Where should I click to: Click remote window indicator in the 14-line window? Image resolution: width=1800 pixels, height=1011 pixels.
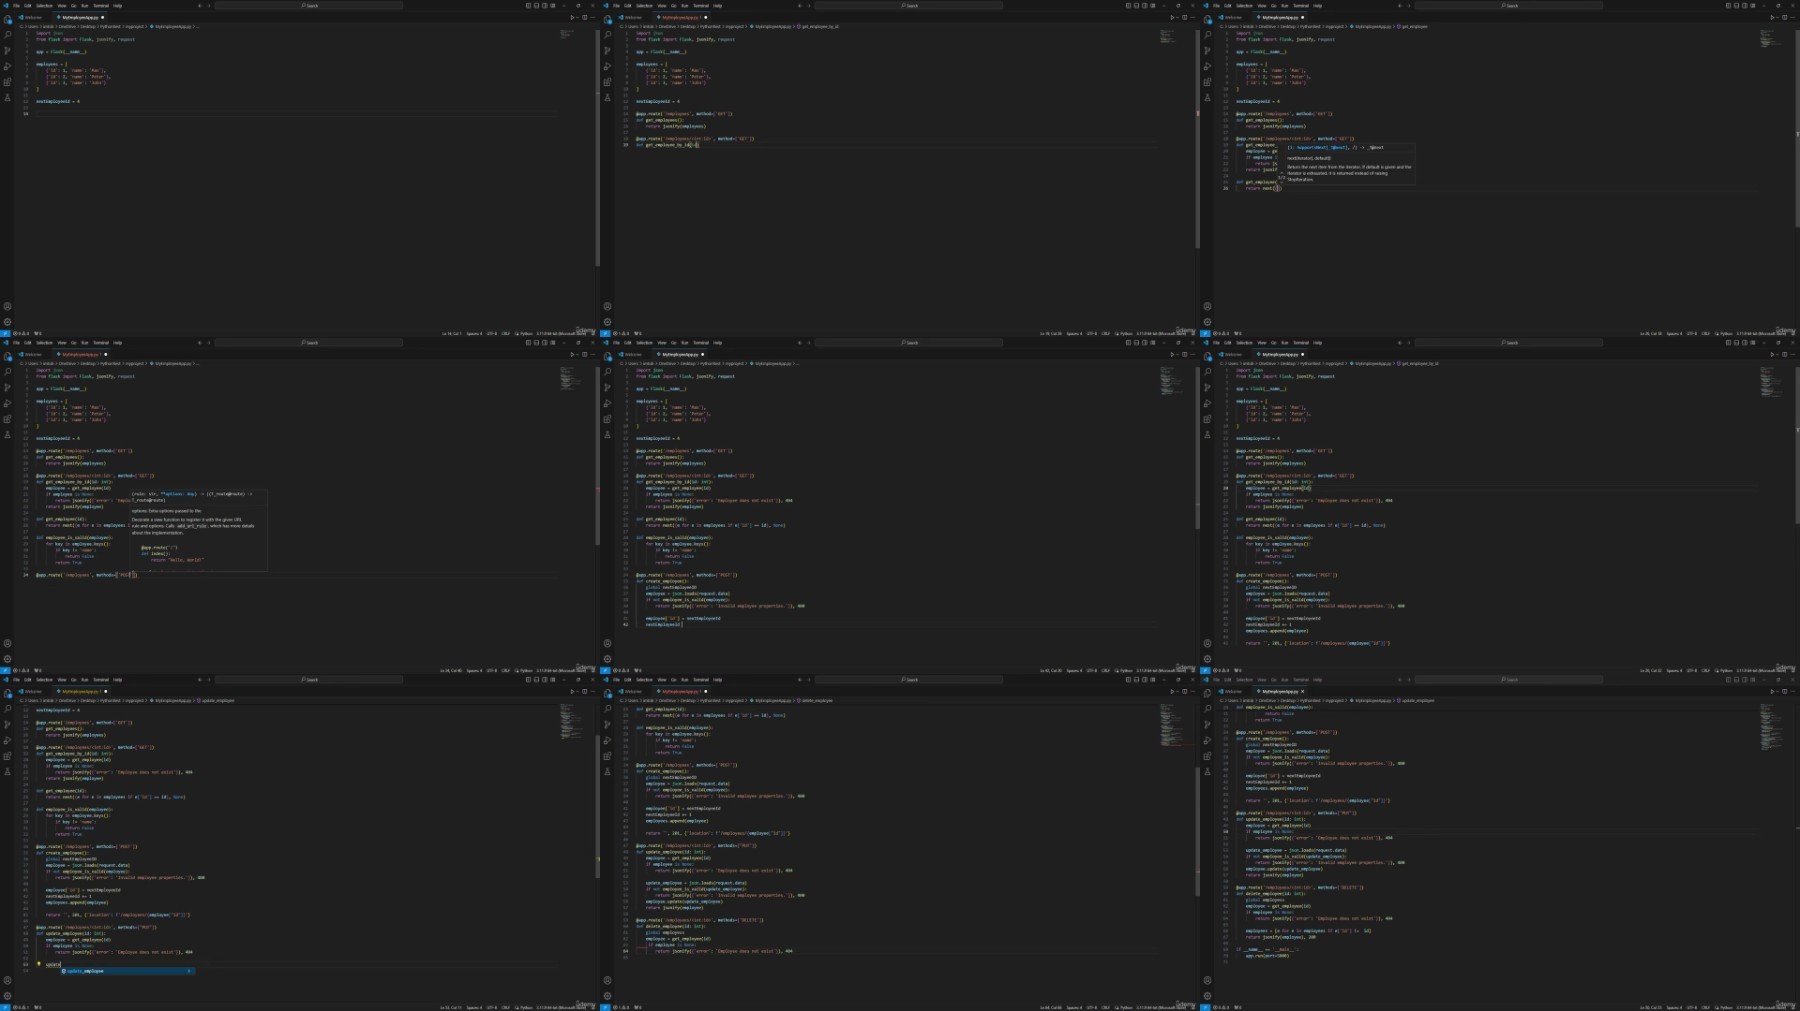point(5,334)
